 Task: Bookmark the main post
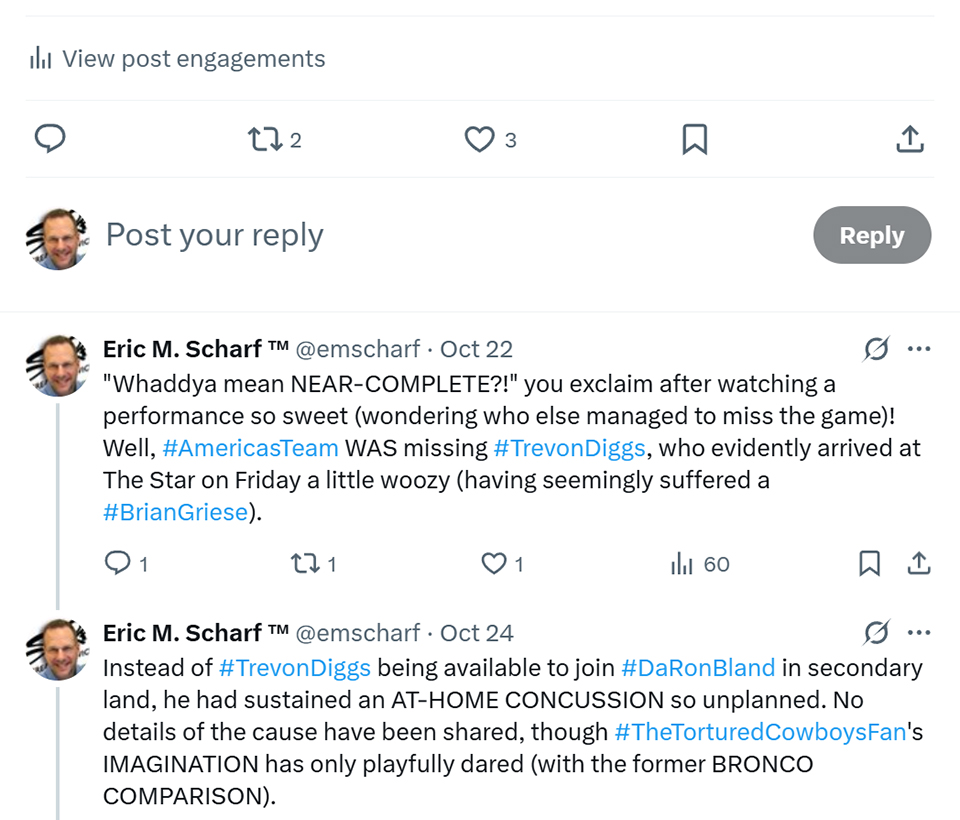tap(694, 139)
